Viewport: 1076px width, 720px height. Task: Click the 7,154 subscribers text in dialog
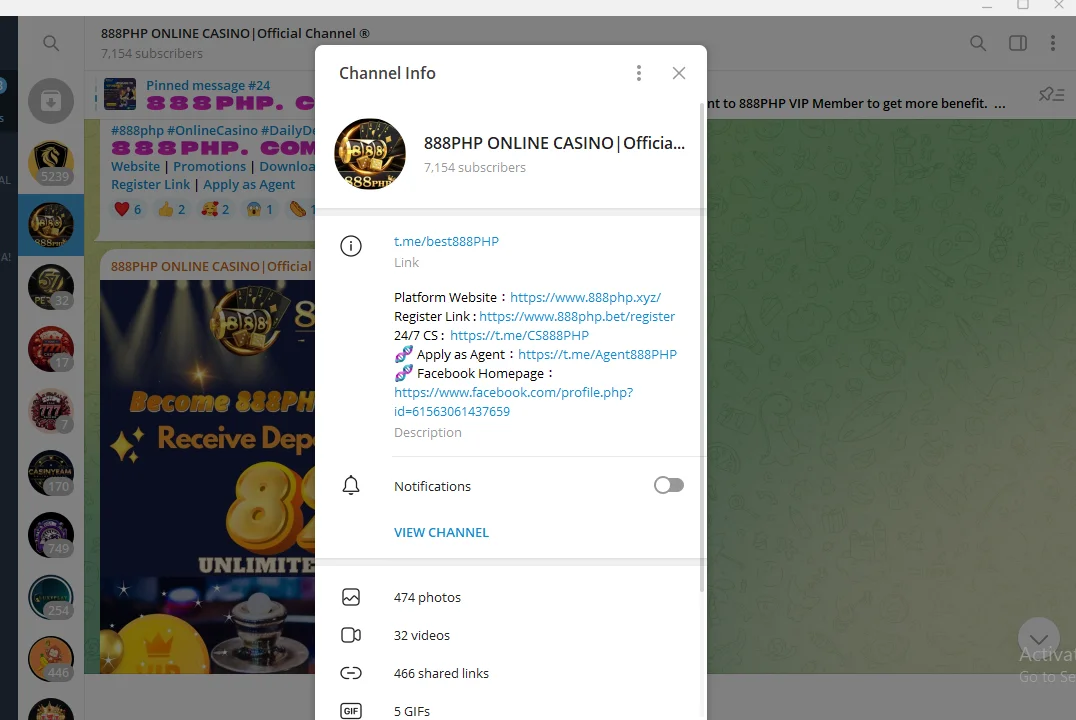click(475, 167)
